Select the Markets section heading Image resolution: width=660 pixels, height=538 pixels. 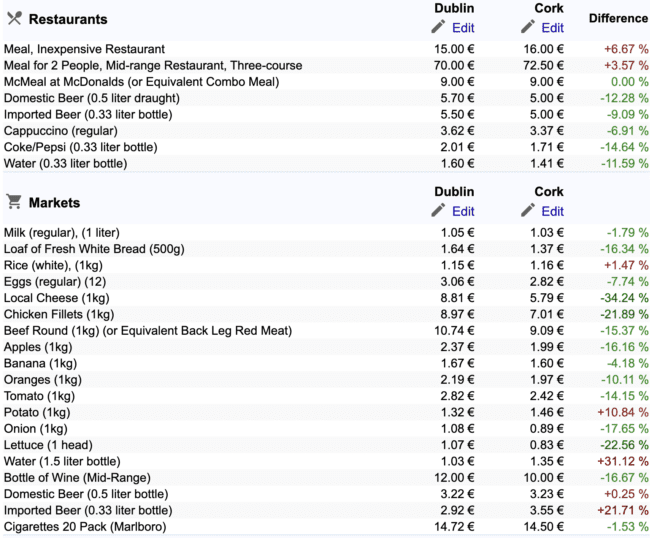click(54, 203)
